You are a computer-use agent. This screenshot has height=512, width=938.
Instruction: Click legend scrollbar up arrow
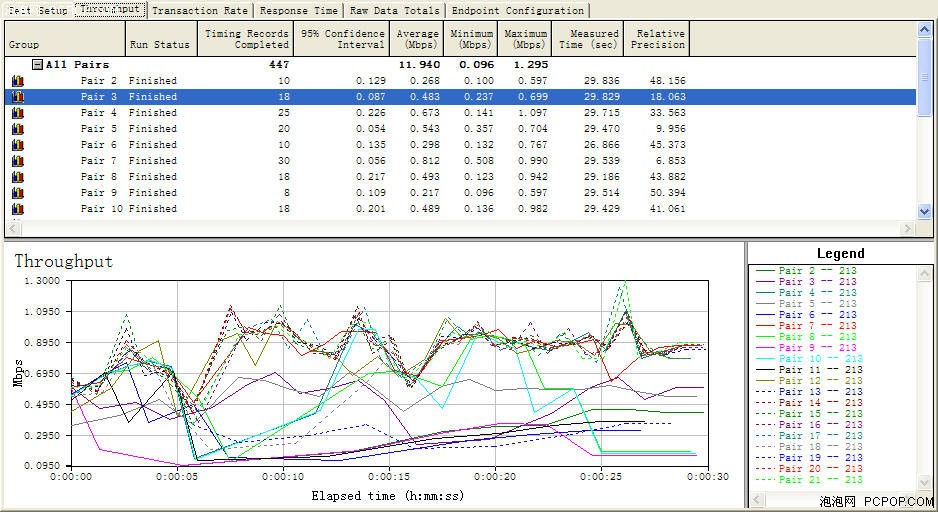(922, 273)
